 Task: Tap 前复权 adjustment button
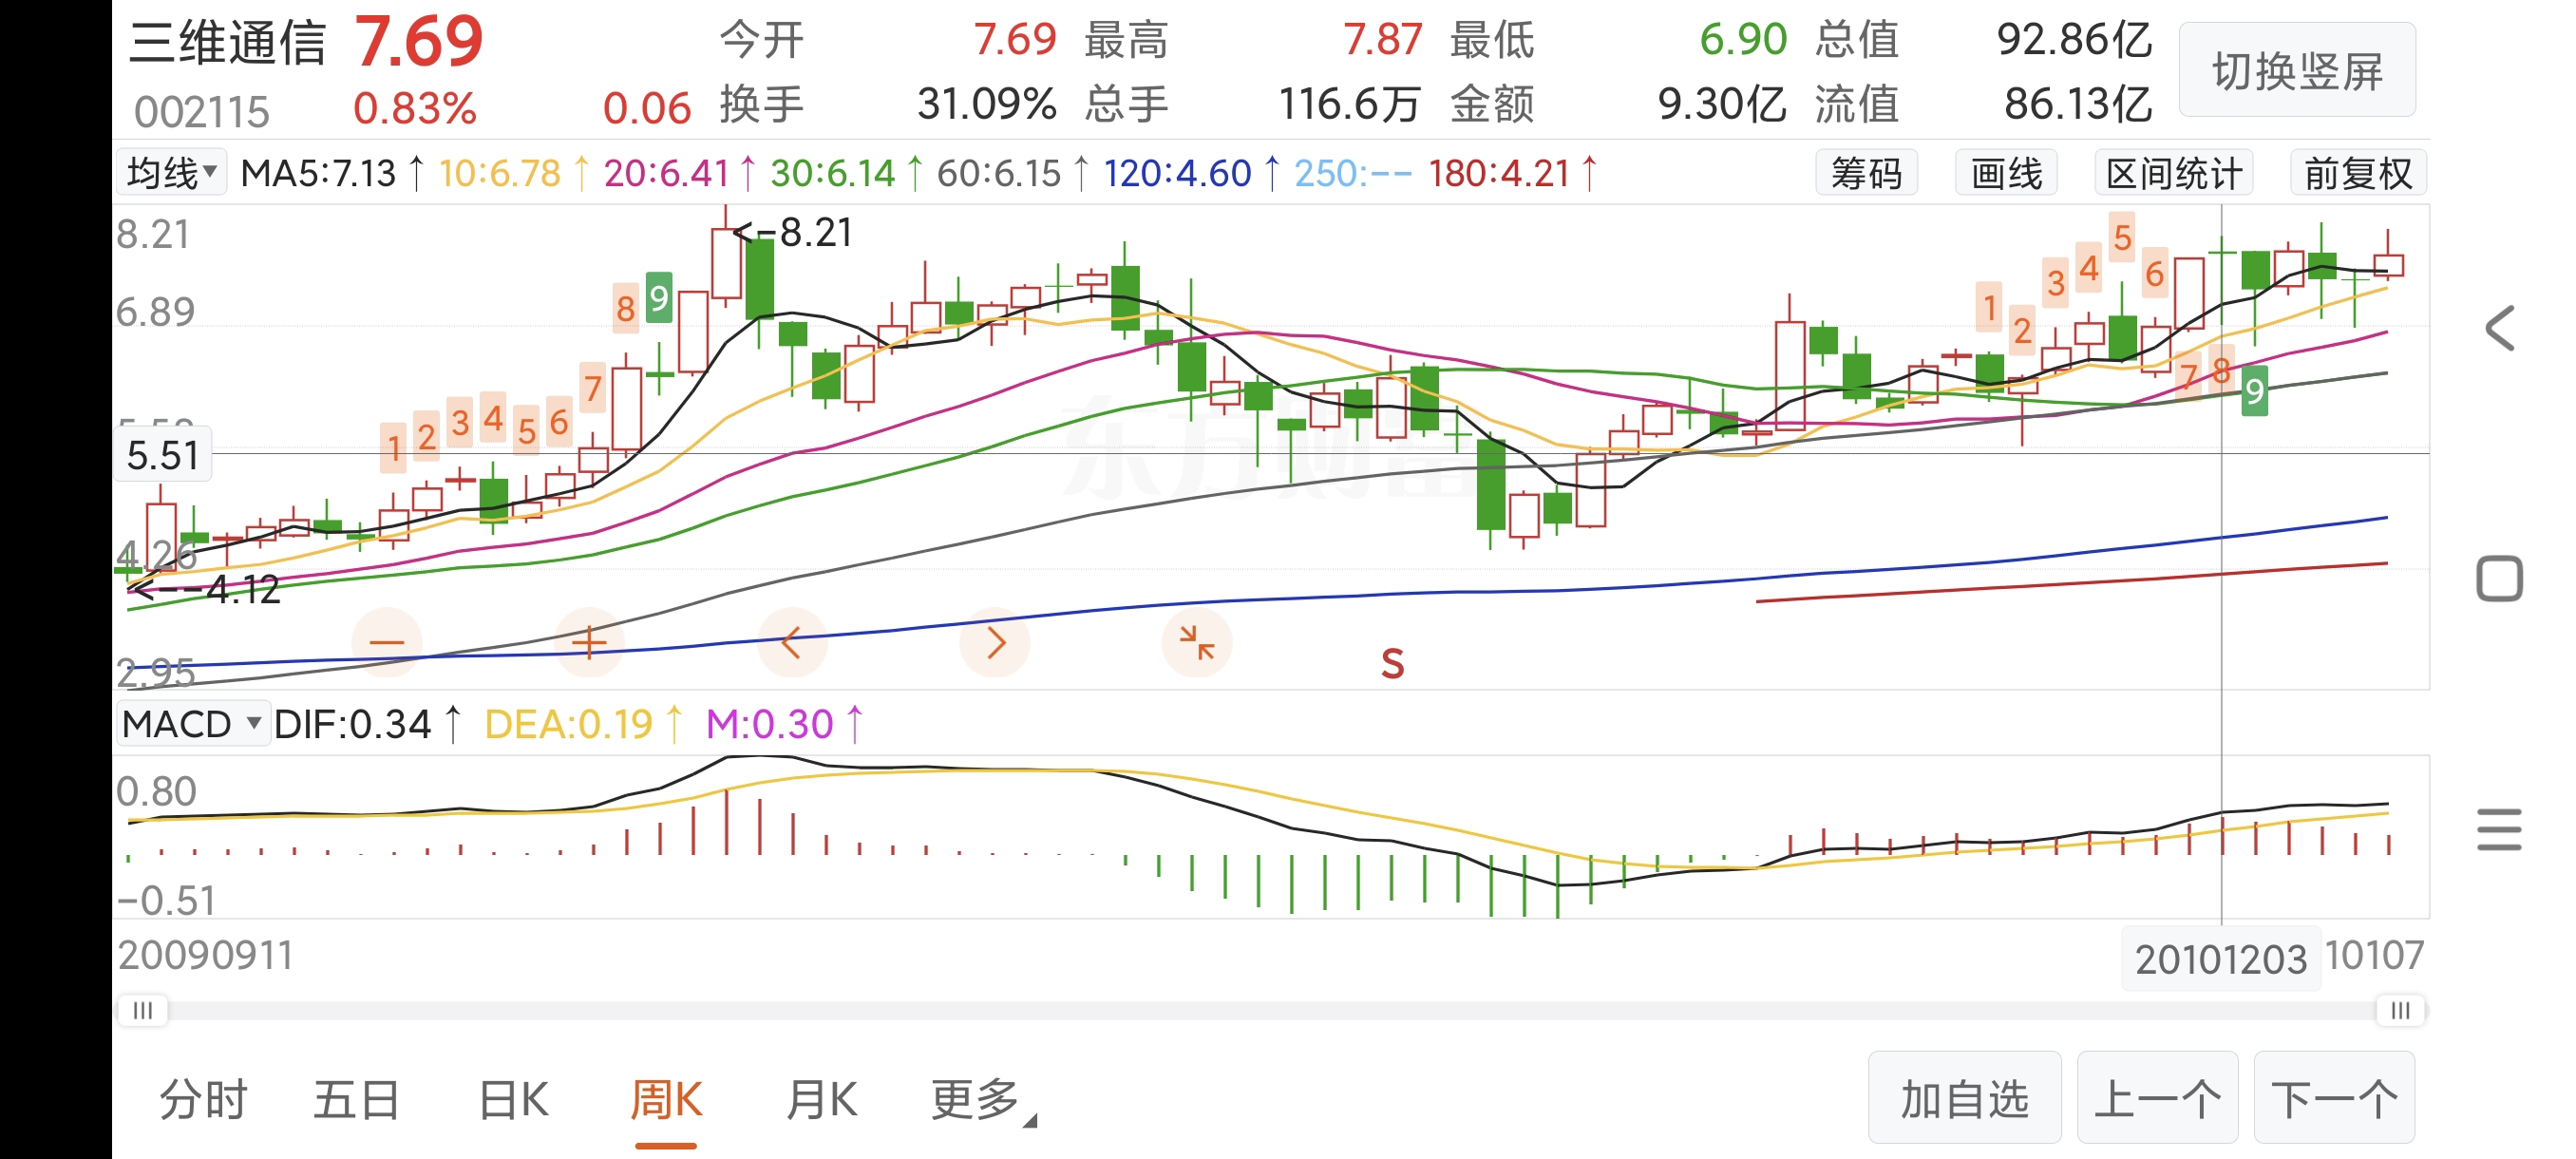(2358, 173)
